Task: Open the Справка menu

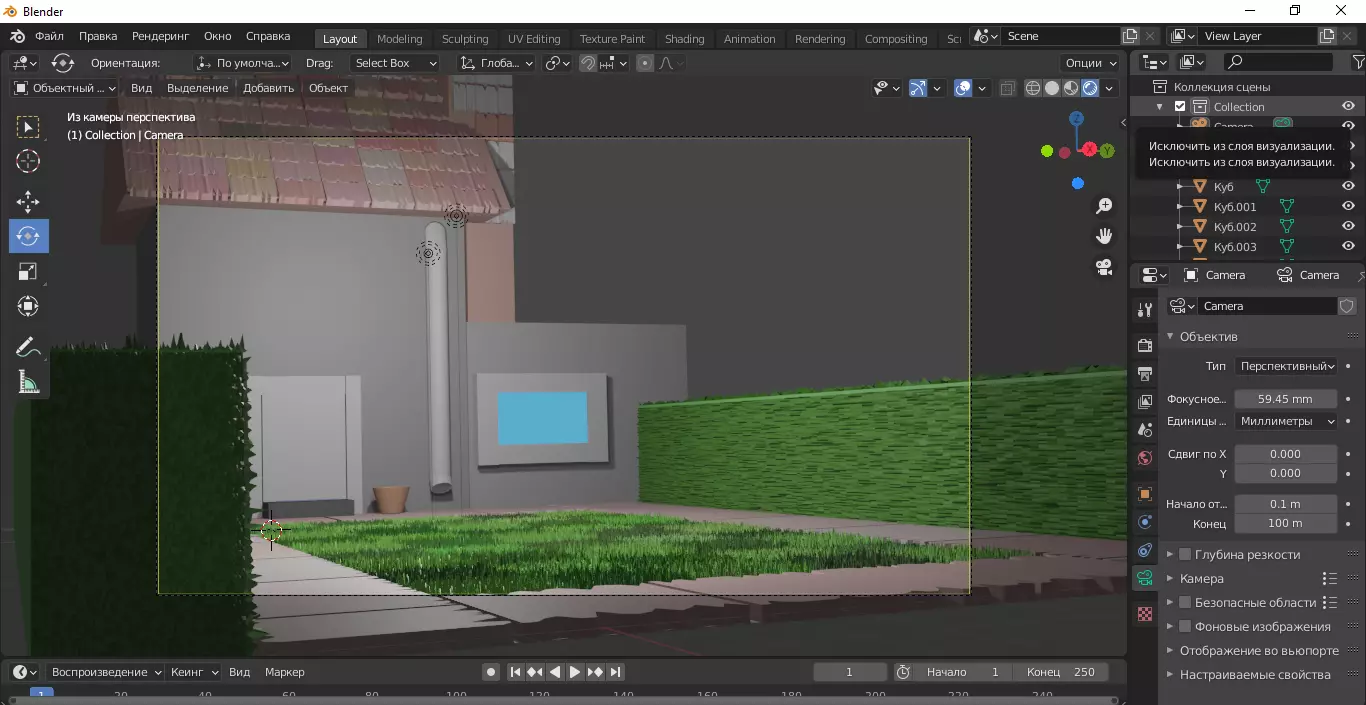Action: 267,36
